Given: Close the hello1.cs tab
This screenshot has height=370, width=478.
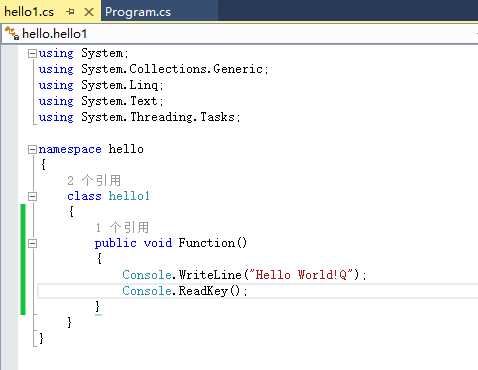Looking at the screenshot, I should click(89, 12).
